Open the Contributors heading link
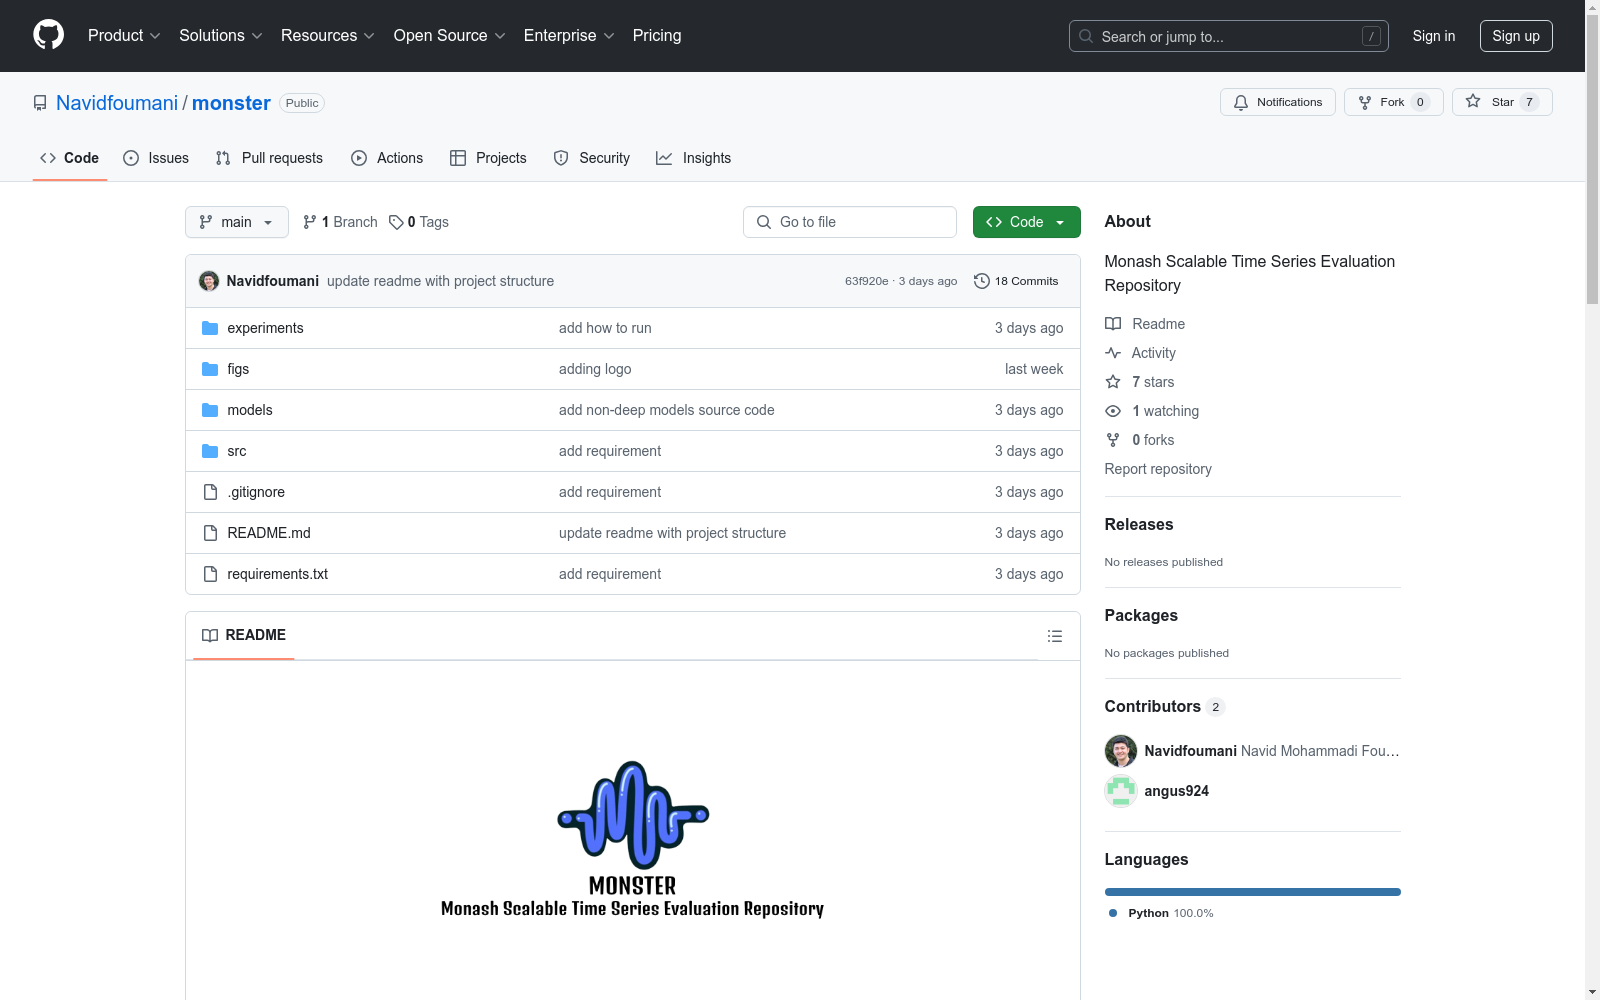 [1165, 706]
